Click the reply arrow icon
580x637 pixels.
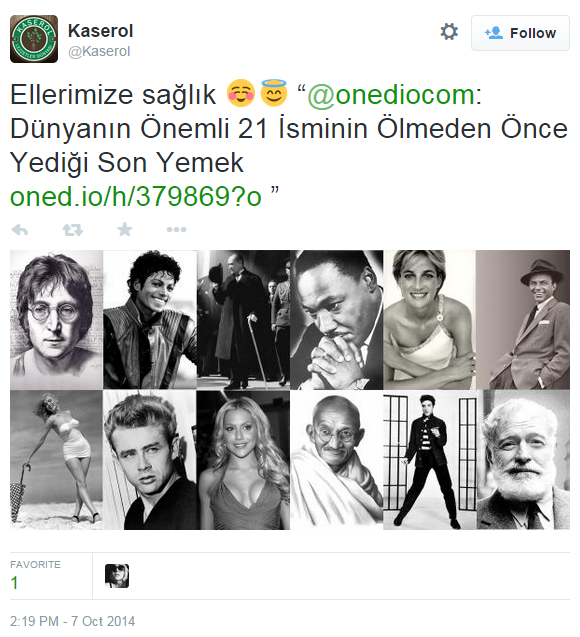(20, 230)
